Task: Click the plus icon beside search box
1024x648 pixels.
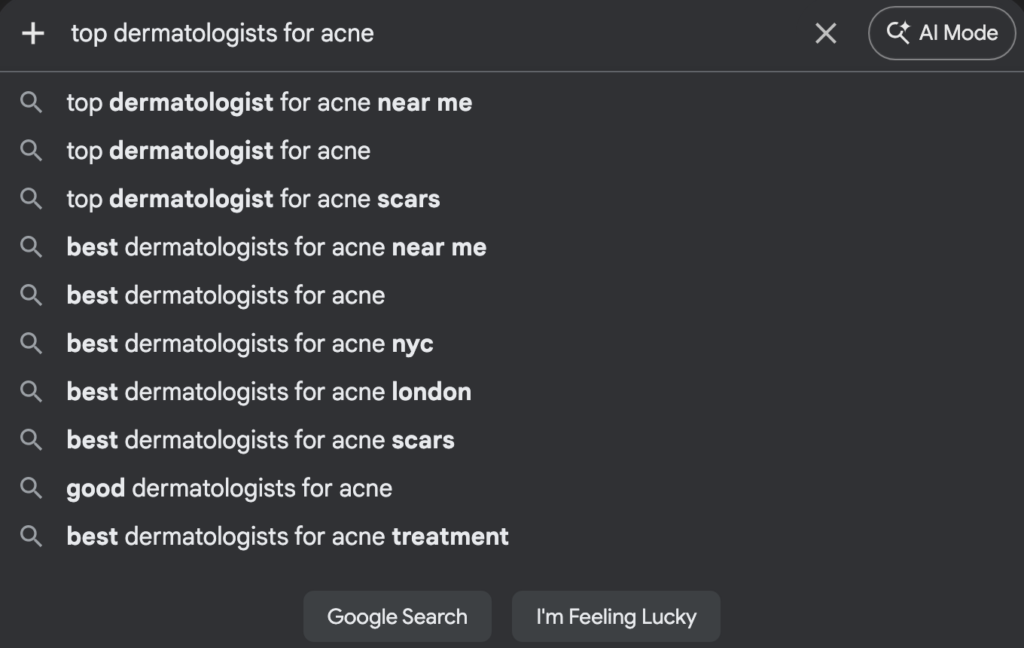Action: [x=33, y=33]
